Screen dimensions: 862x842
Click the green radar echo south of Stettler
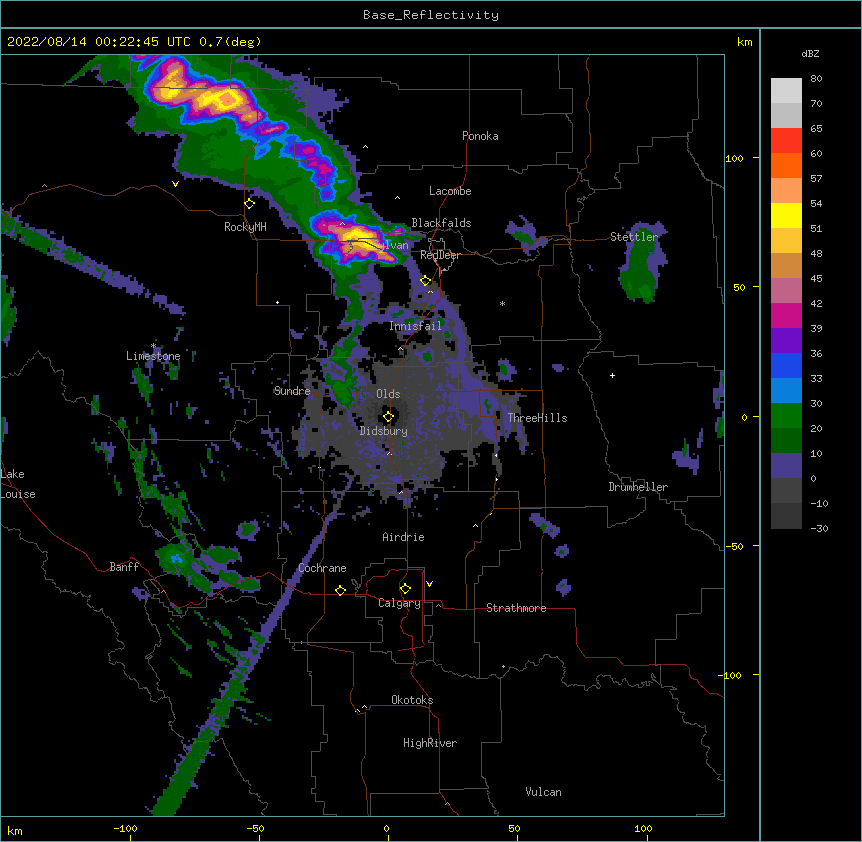point(640,269)
